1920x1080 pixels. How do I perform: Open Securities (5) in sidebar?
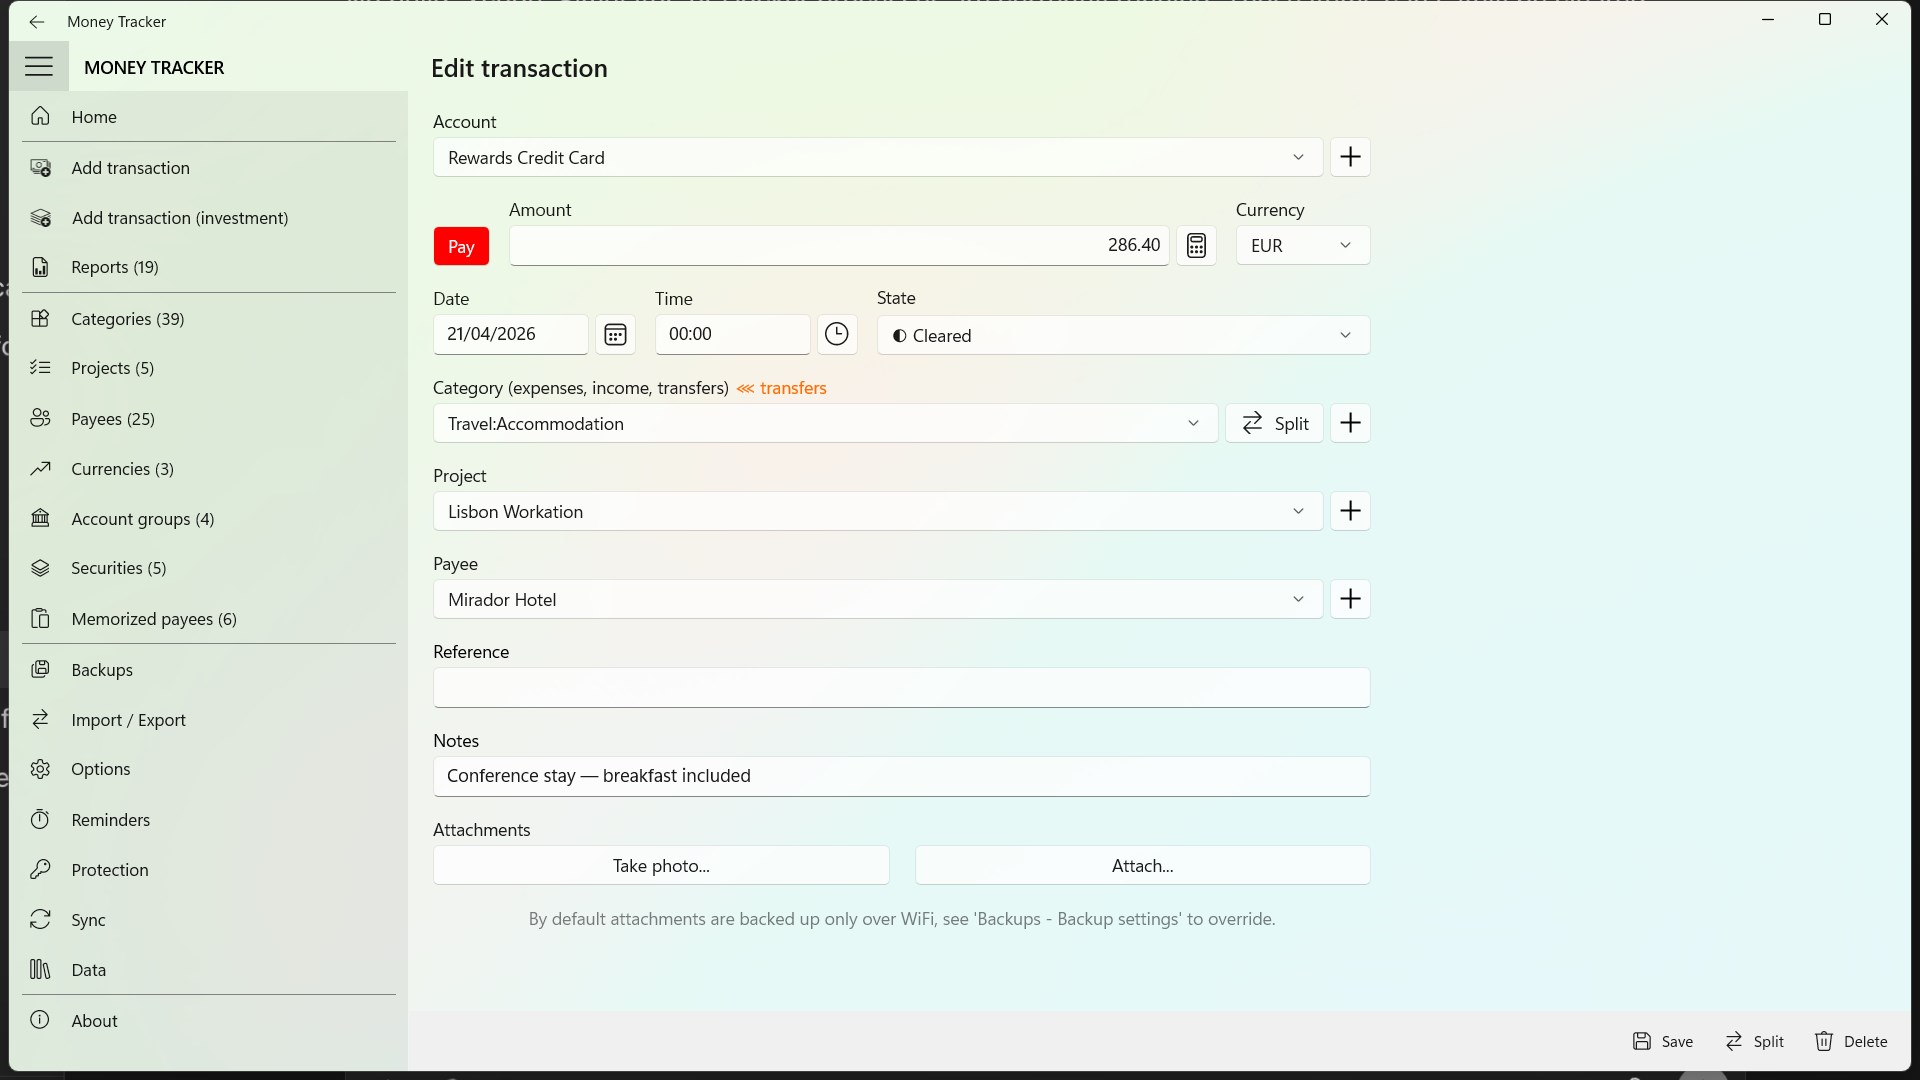[x=209, y=568]
